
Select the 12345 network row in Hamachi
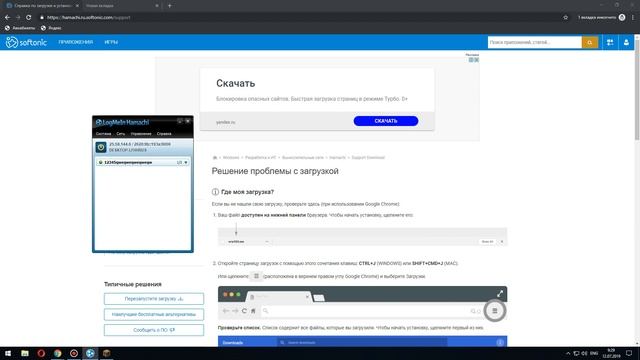tap(142, 162)
